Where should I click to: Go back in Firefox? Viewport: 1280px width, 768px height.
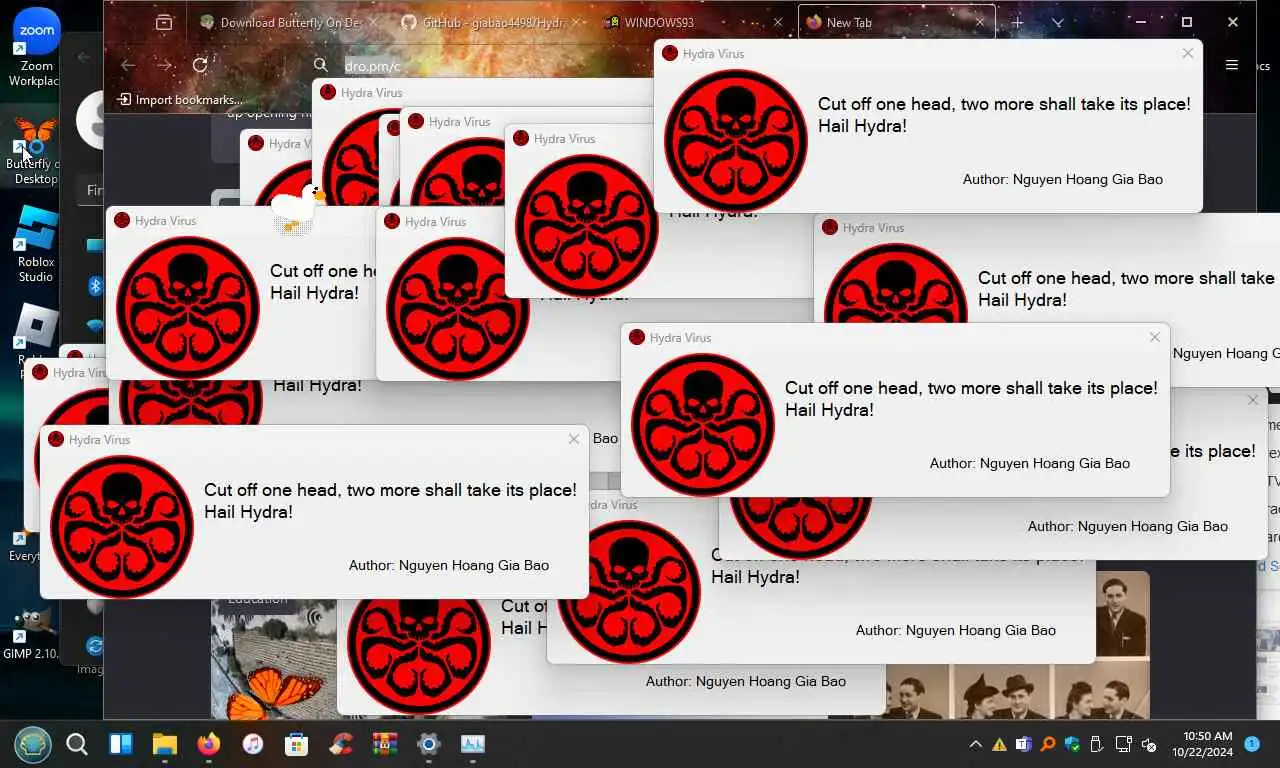click(128, 65)
